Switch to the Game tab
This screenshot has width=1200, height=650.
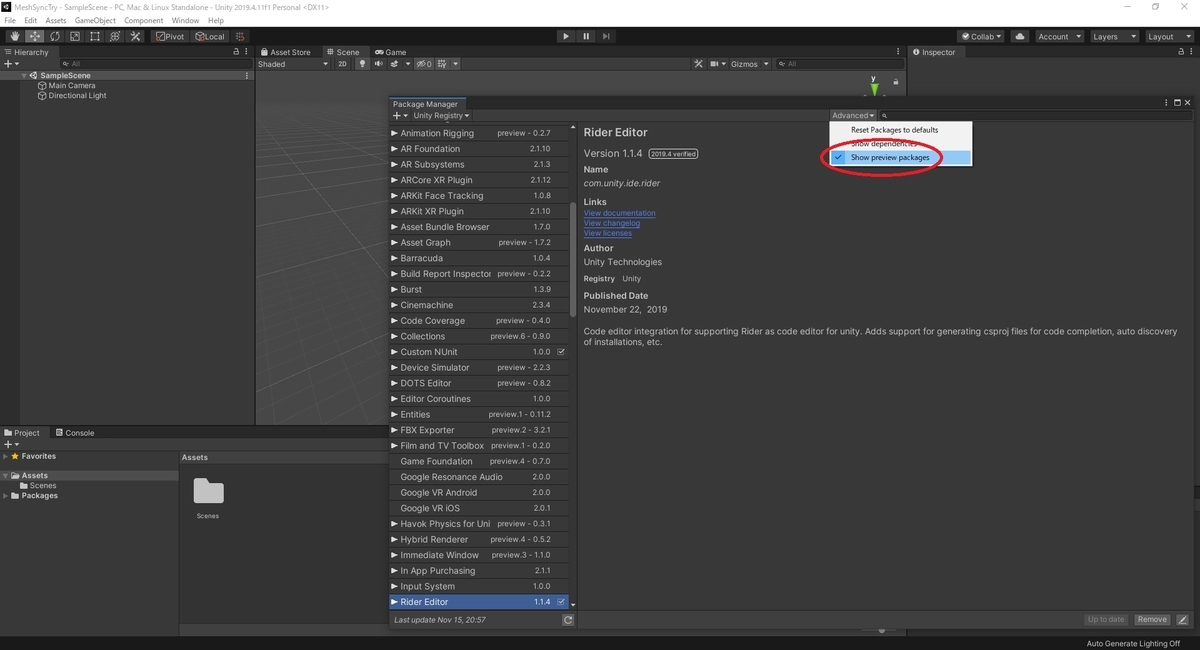(391, 52)
